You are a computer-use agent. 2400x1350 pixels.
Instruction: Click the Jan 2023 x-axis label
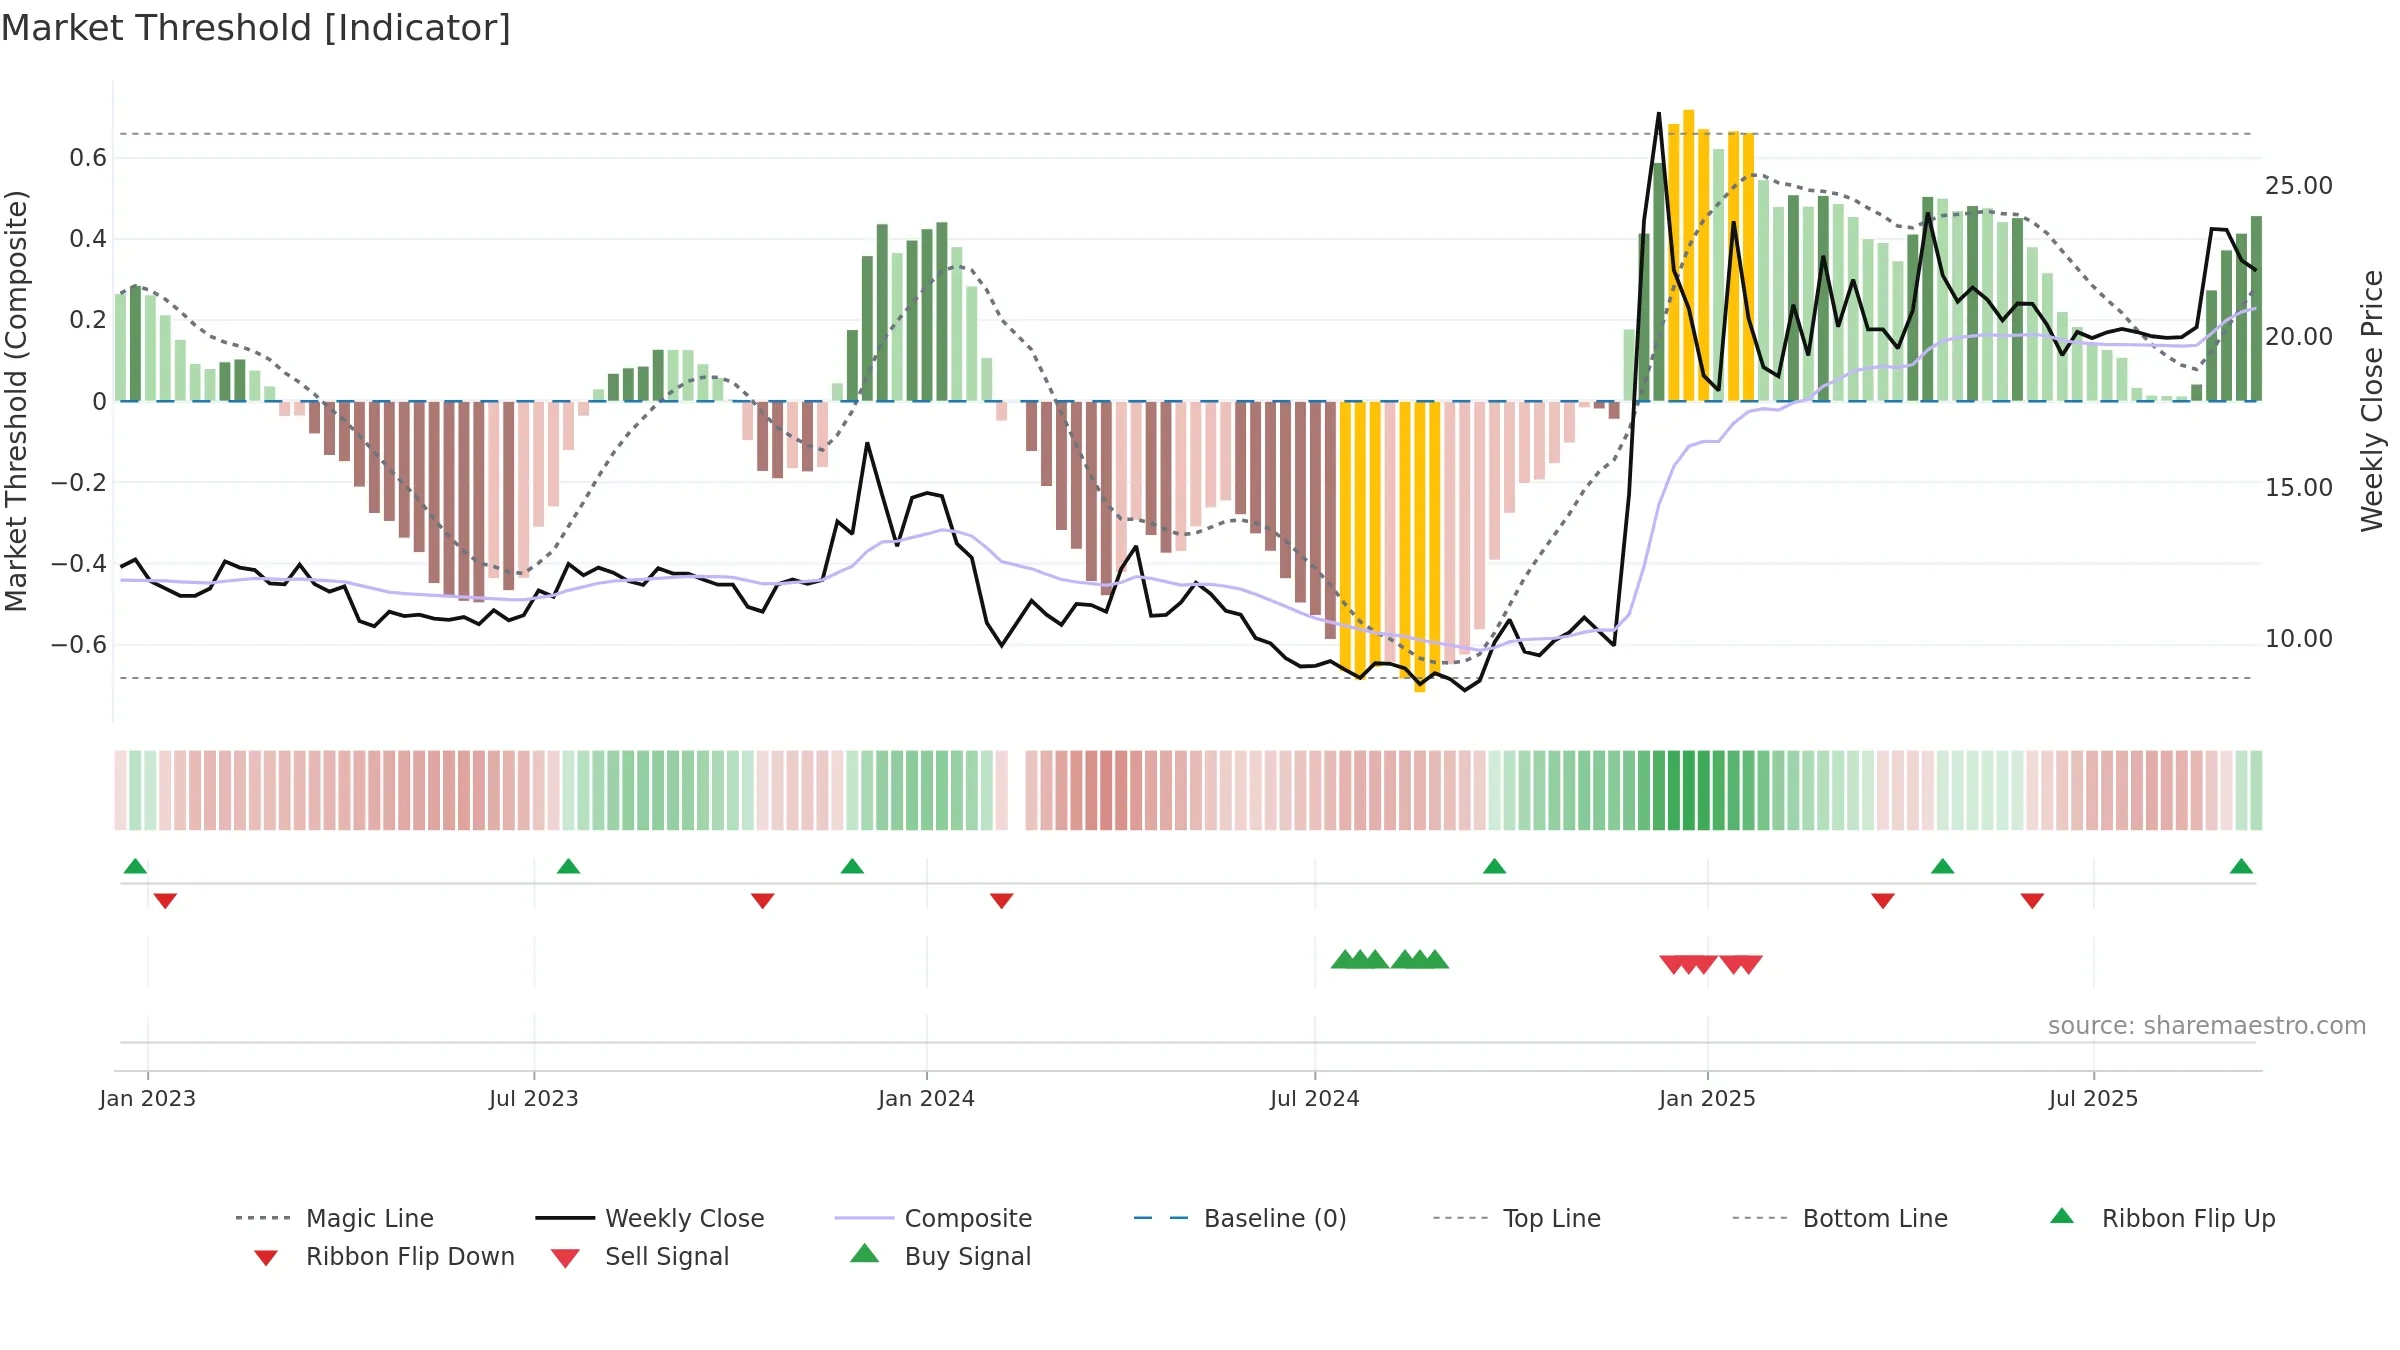[x=147, y=1098]
